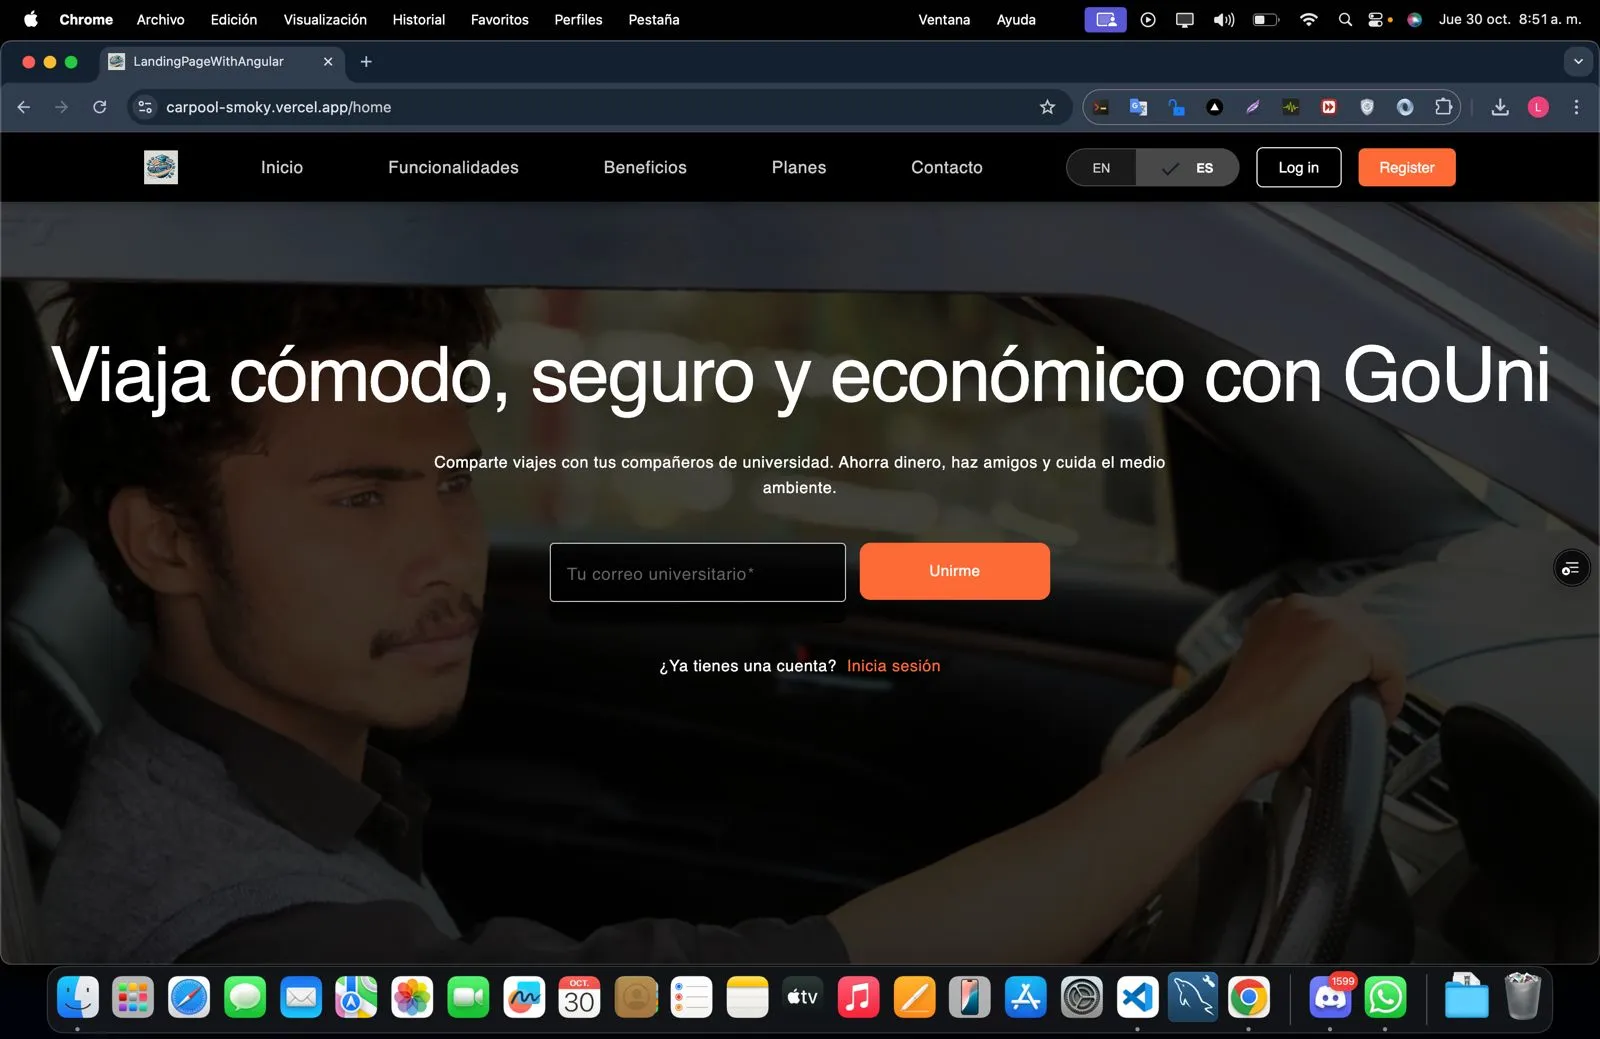The height and width of the screenshot is (1039, 1600).
Task: Click the blue unlocked padlock extension icon
Action: [x=1176, y=107]
